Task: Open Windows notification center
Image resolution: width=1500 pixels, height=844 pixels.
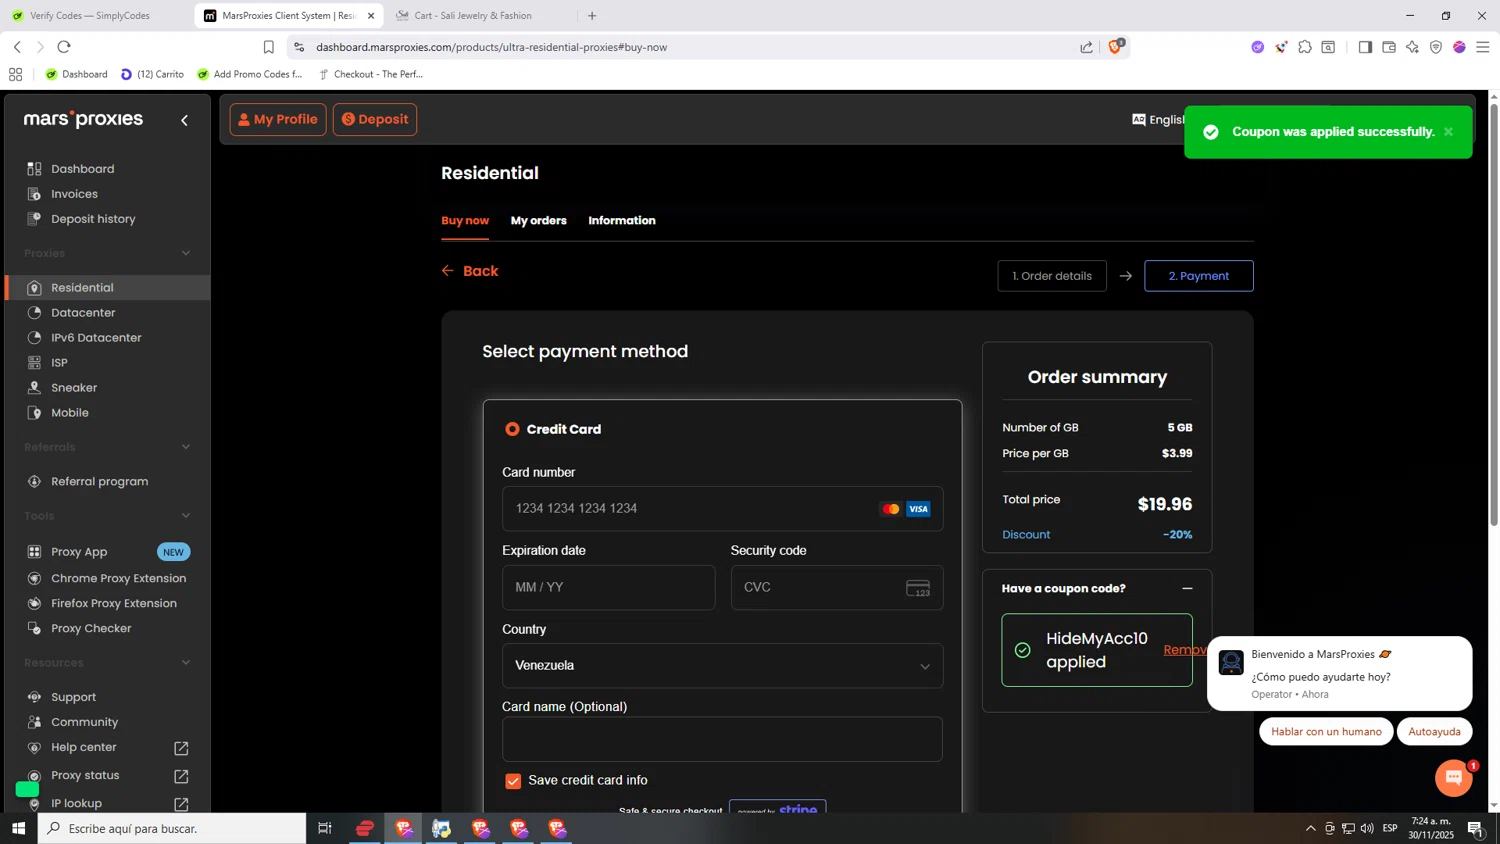Action: [x=1475, y=828]
